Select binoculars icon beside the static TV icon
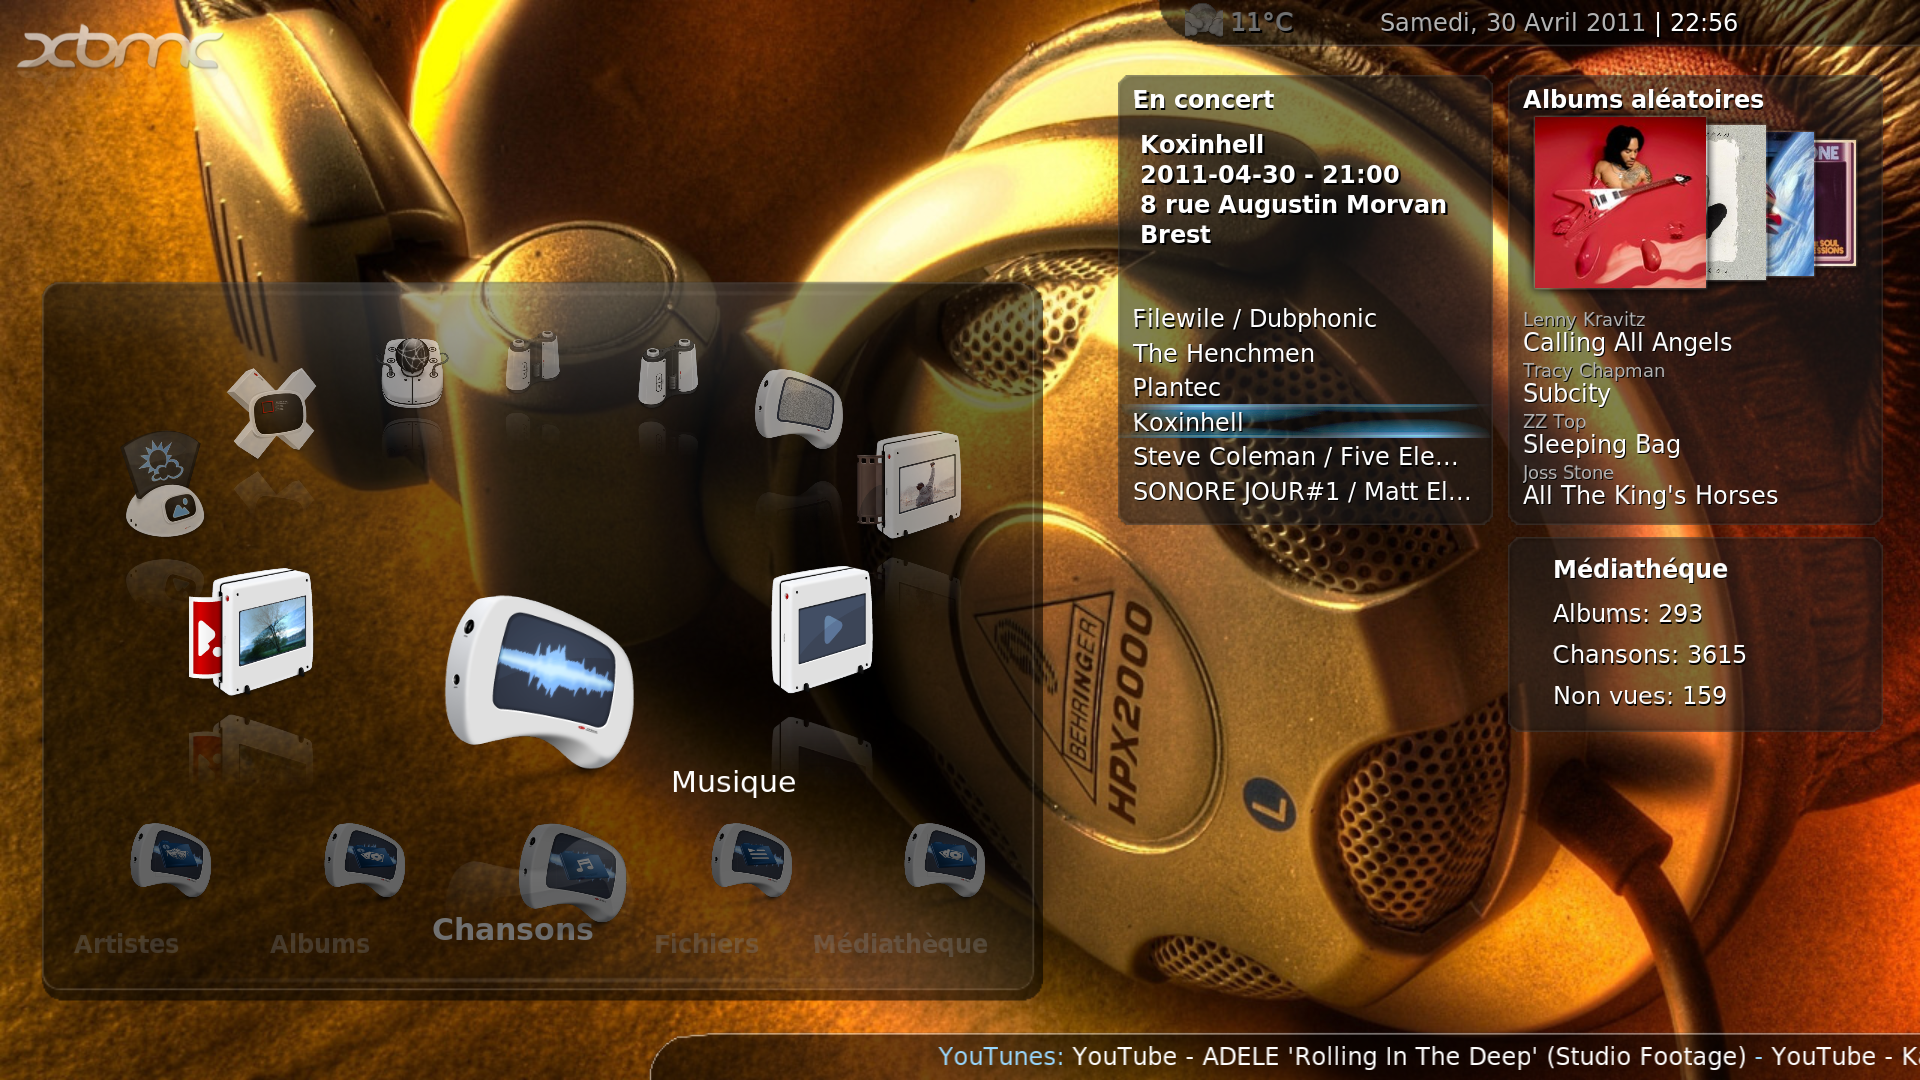 pos(668,371)
